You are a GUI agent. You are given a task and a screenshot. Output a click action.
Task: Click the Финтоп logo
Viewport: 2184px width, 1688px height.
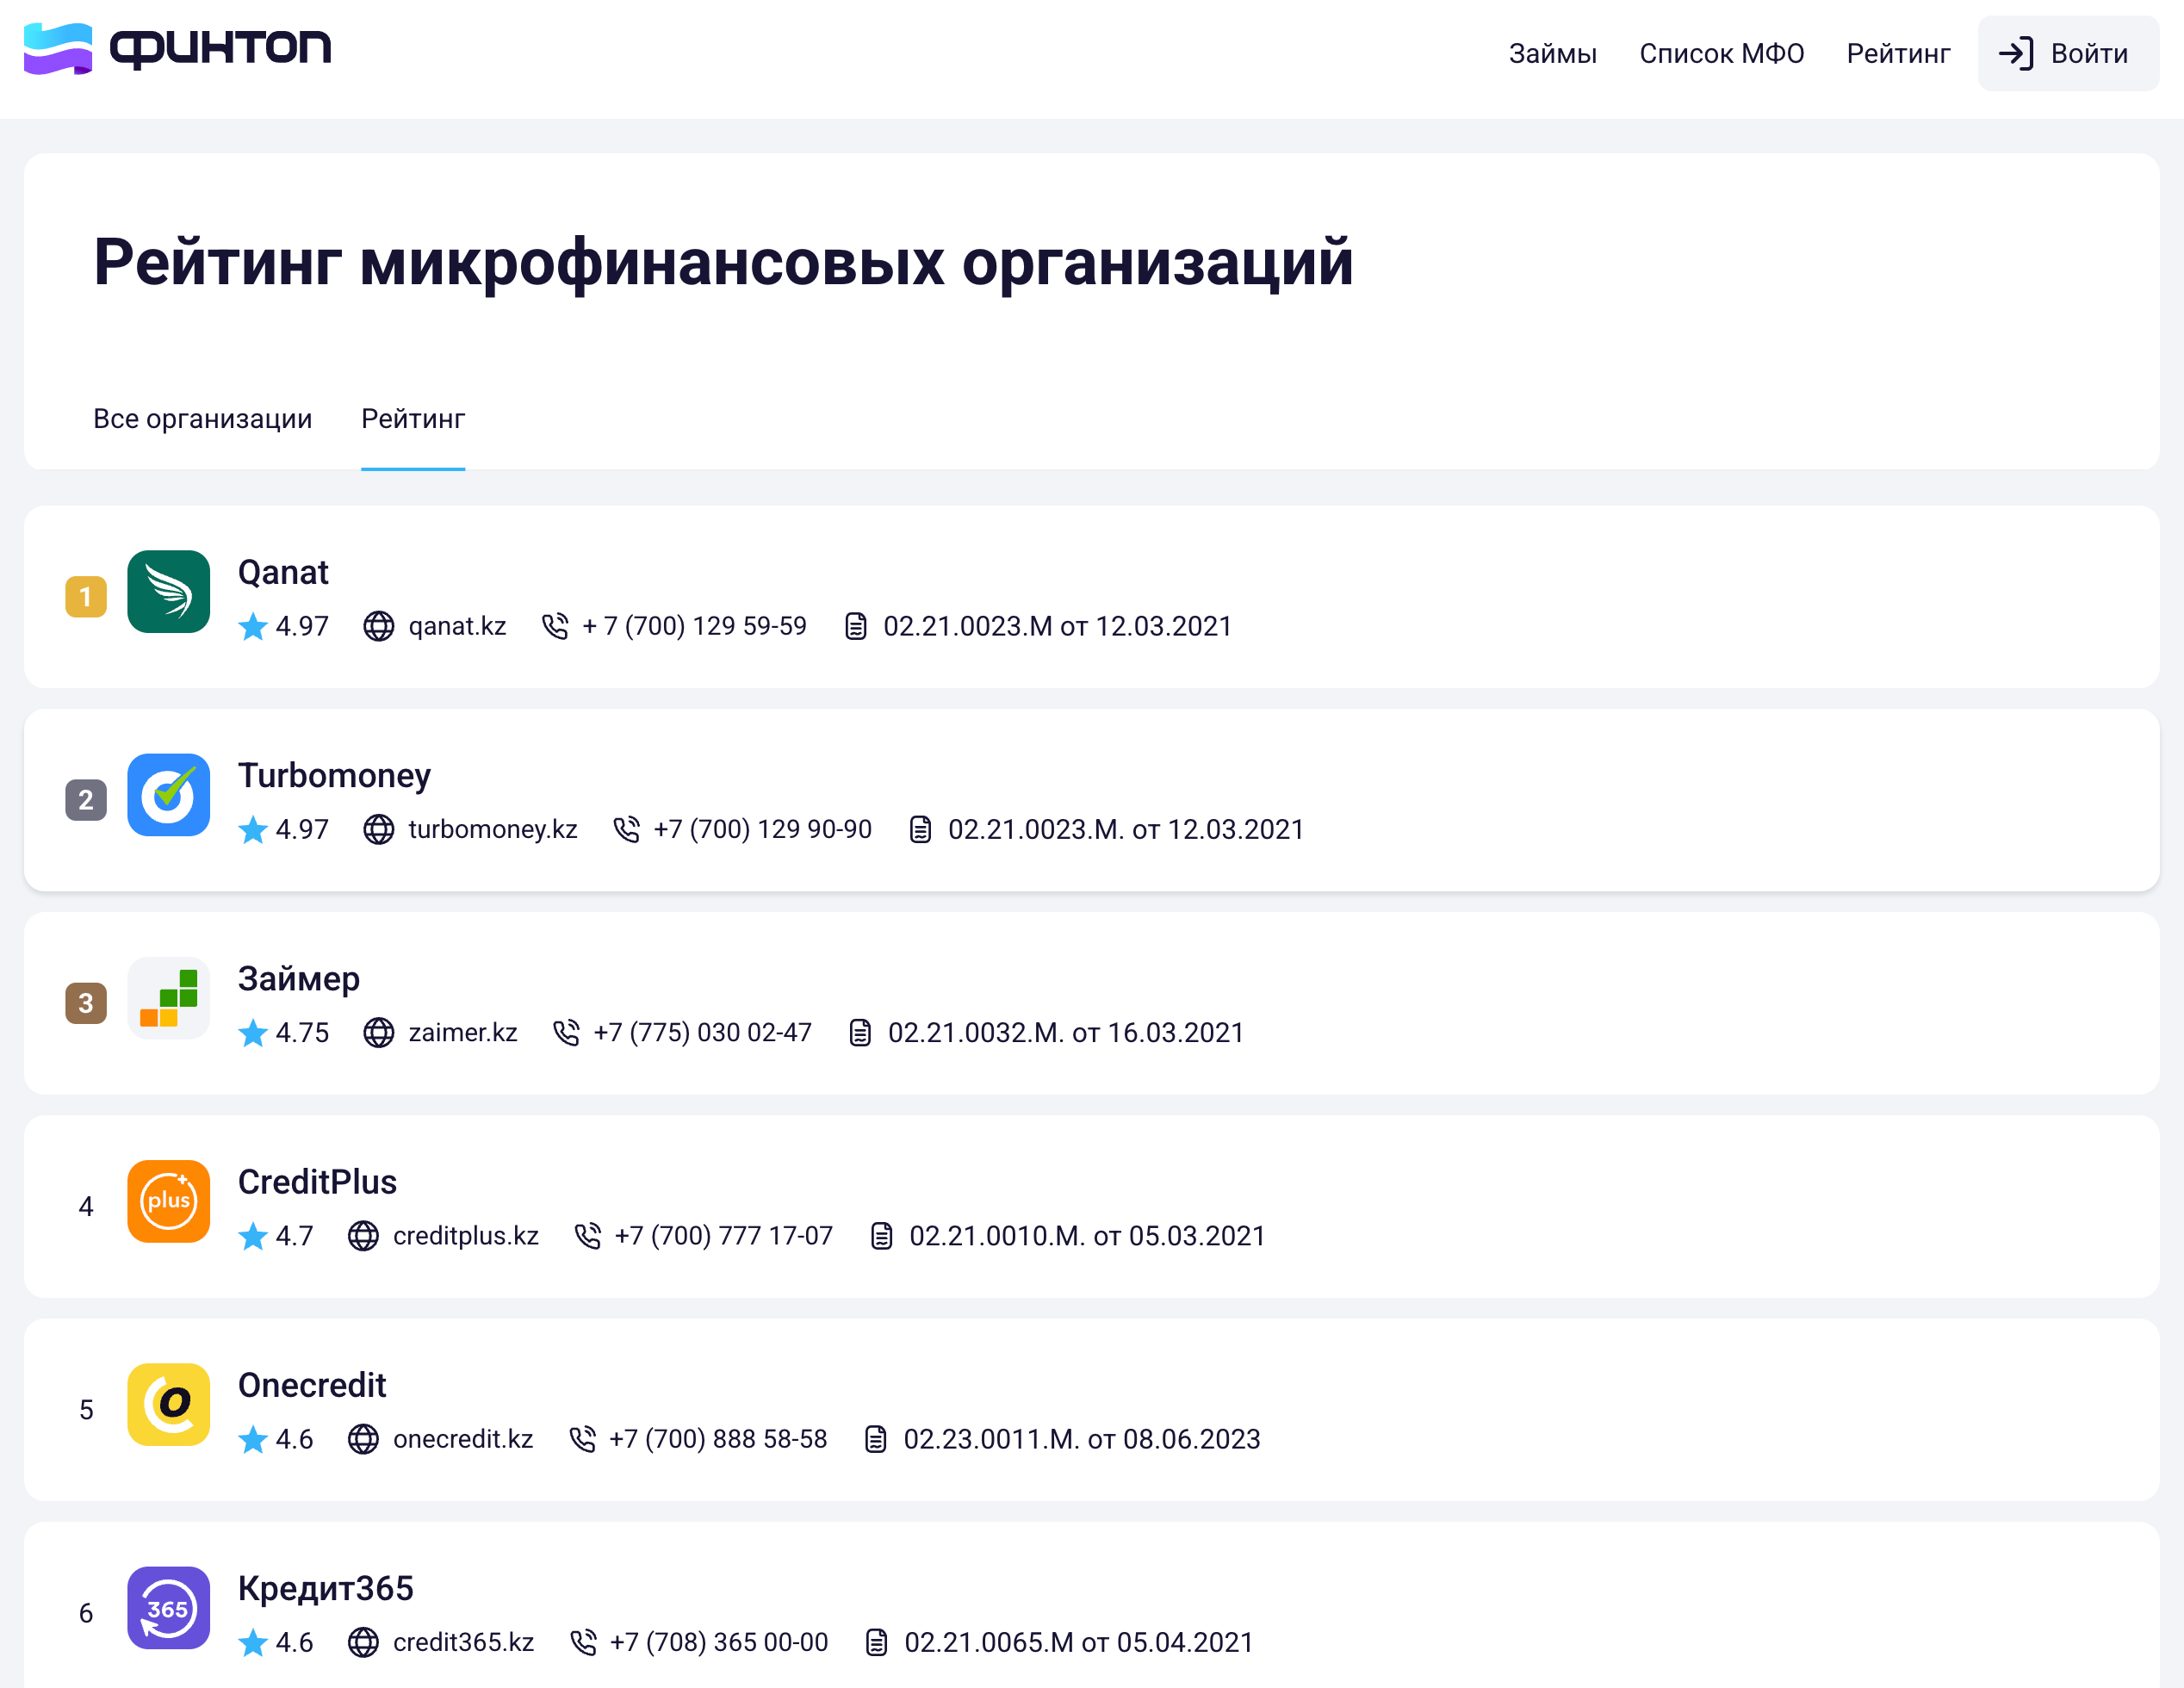coord(177,48)
